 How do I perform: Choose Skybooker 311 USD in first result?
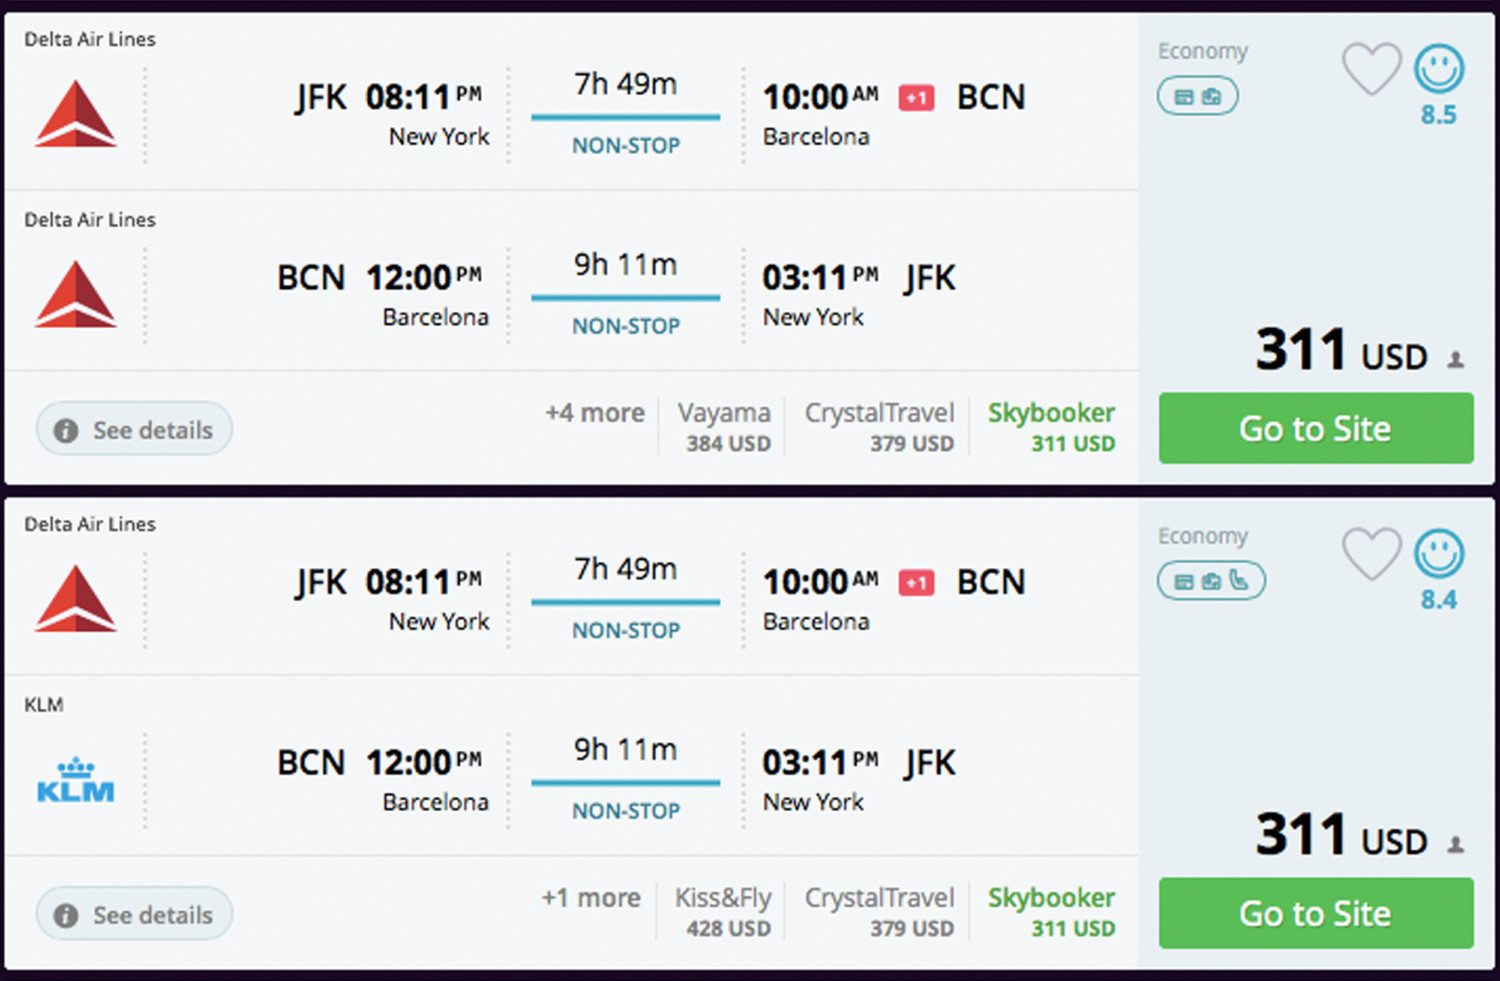(x=1051, y=427)
